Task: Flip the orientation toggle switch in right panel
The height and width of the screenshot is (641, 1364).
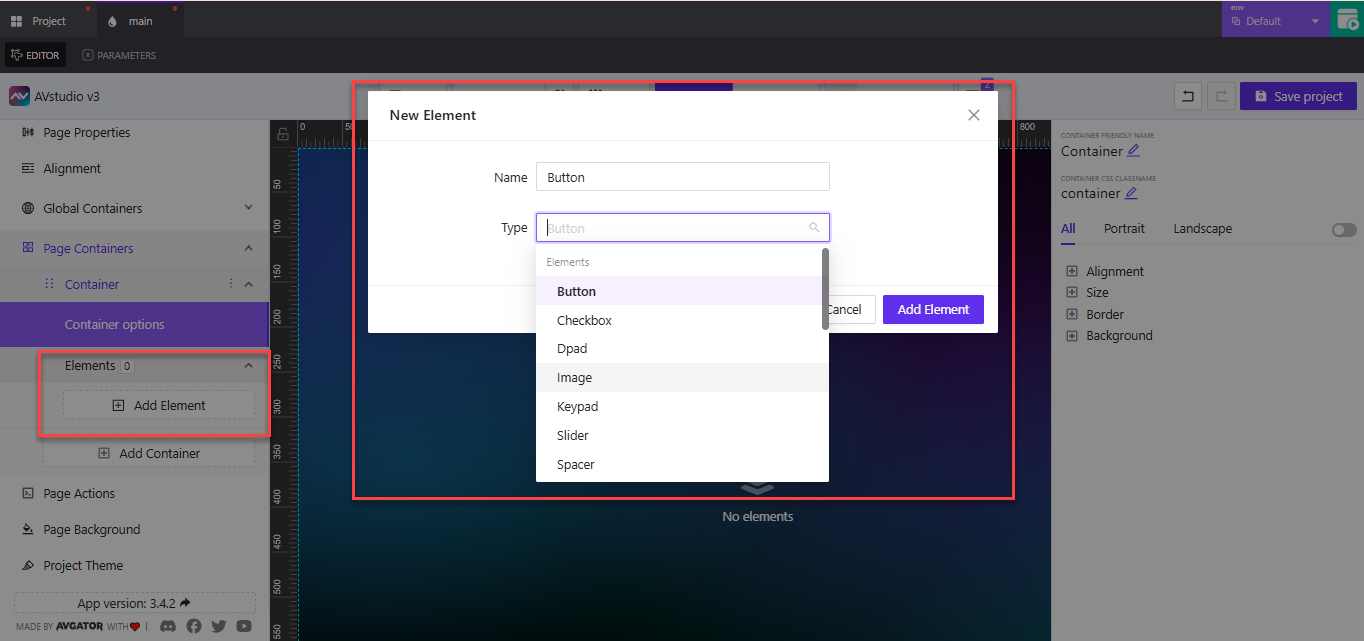Action: click(1343, 229)
